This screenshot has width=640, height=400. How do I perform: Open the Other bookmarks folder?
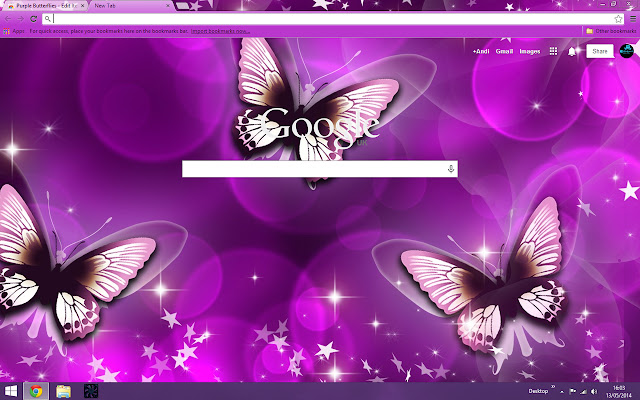point(611,31)
